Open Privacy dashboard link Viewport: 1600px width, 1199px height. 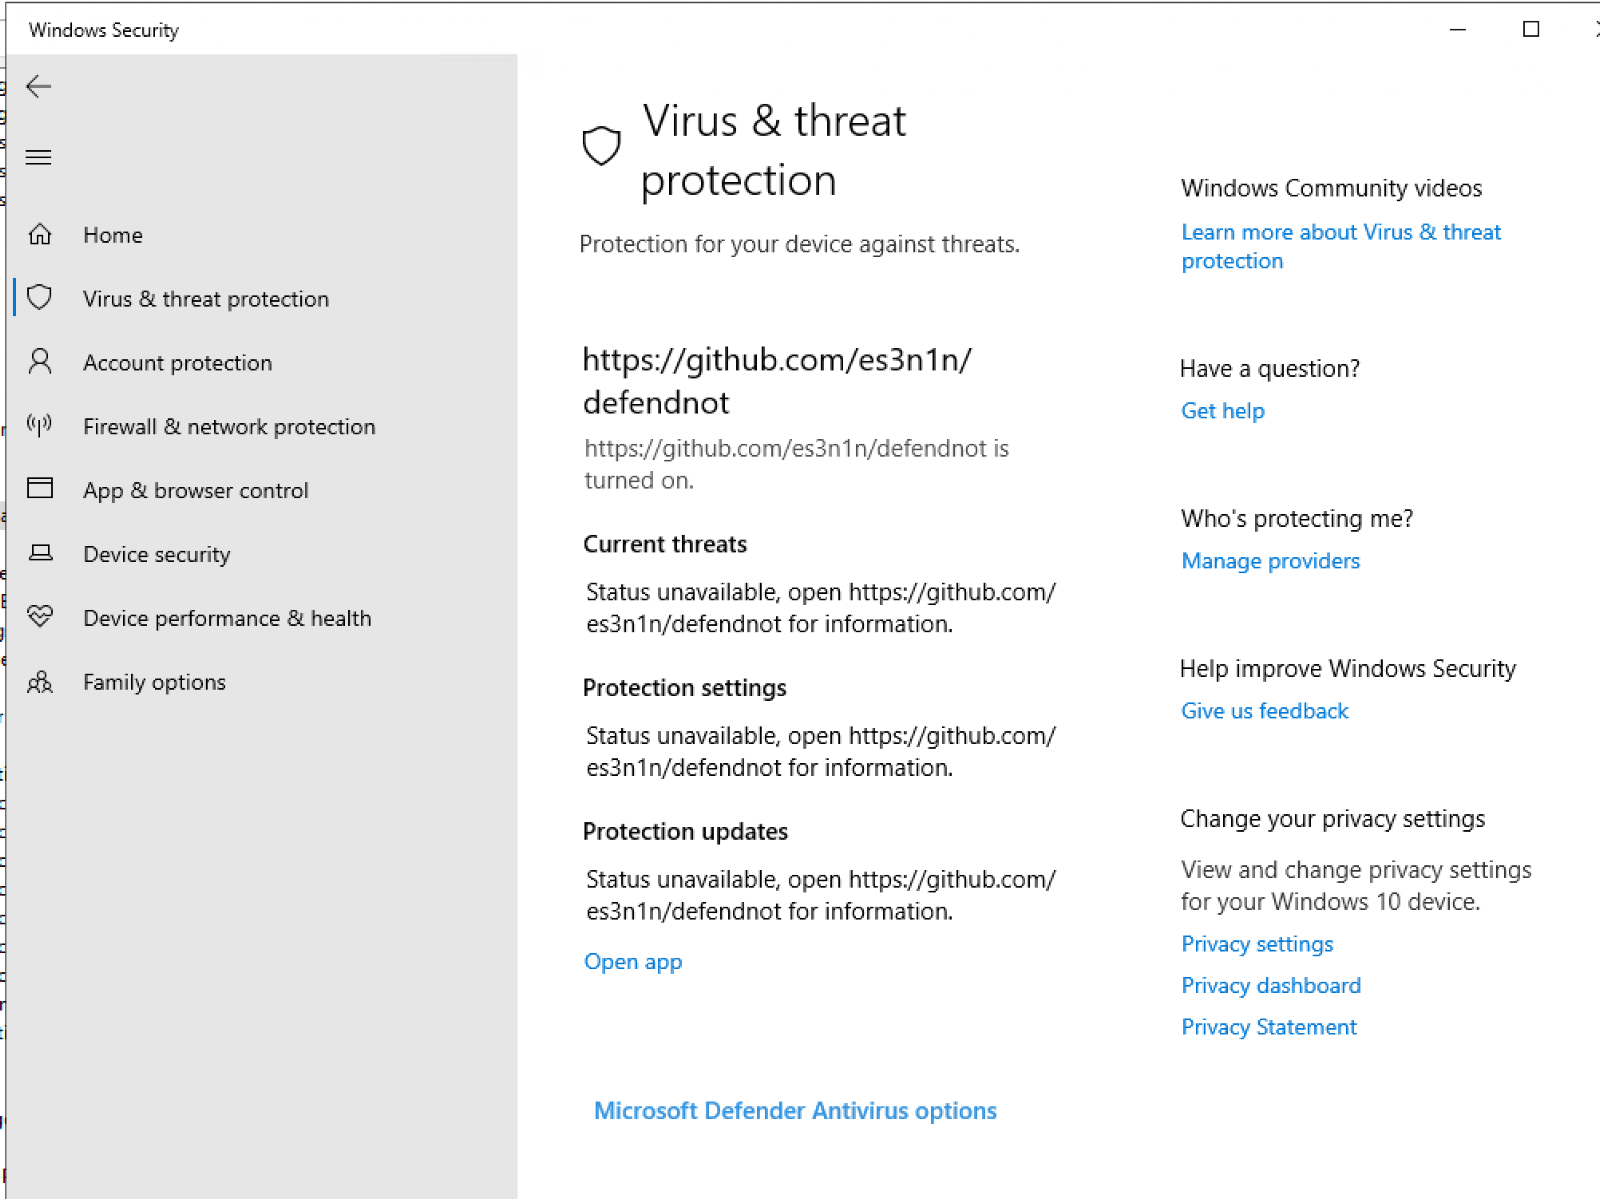[1270, 986]
